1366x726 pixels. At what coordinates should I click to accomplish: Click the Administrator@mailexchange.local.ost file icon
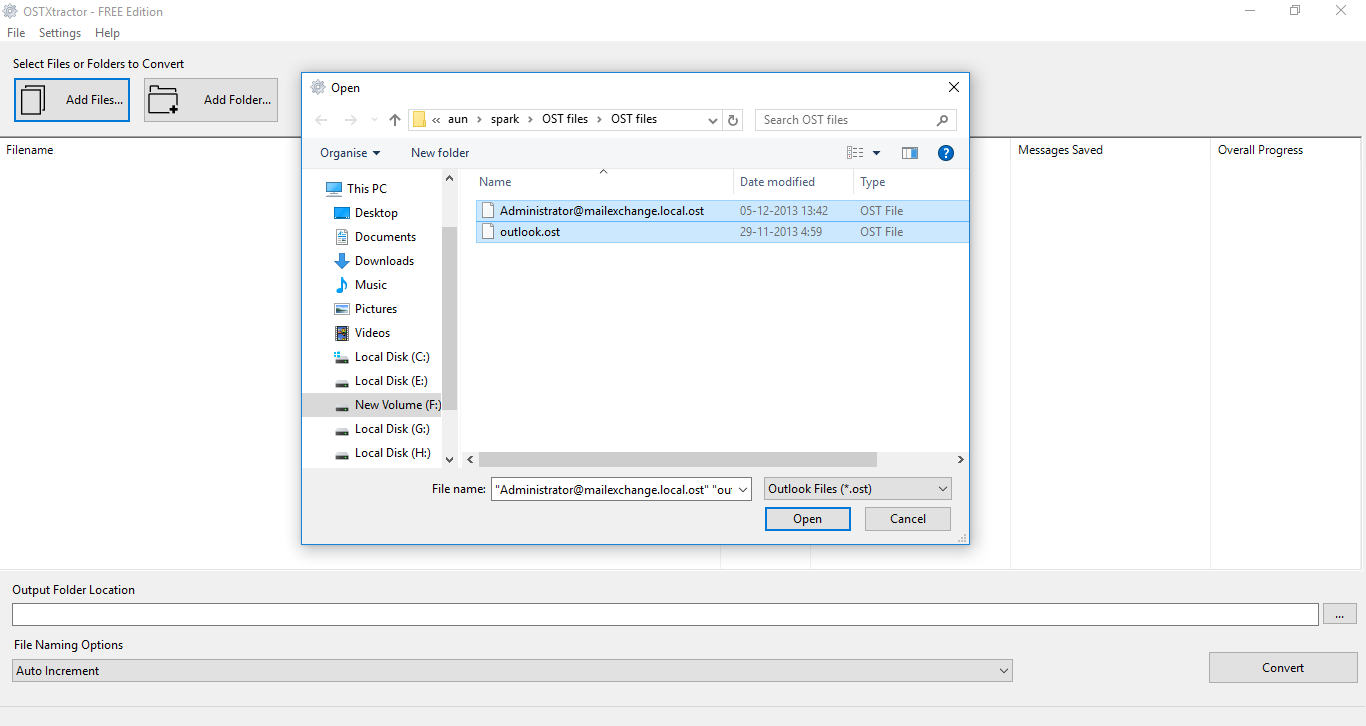[488, 211]
